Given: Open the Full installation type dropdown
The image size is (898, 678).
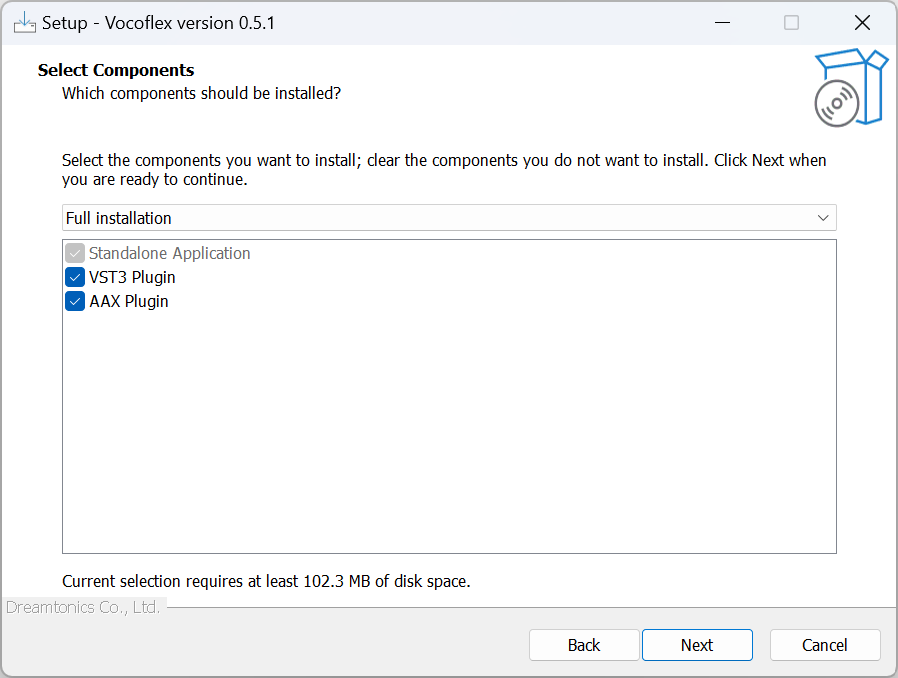Looking at the screenshot, I should [x=449, y=218].
